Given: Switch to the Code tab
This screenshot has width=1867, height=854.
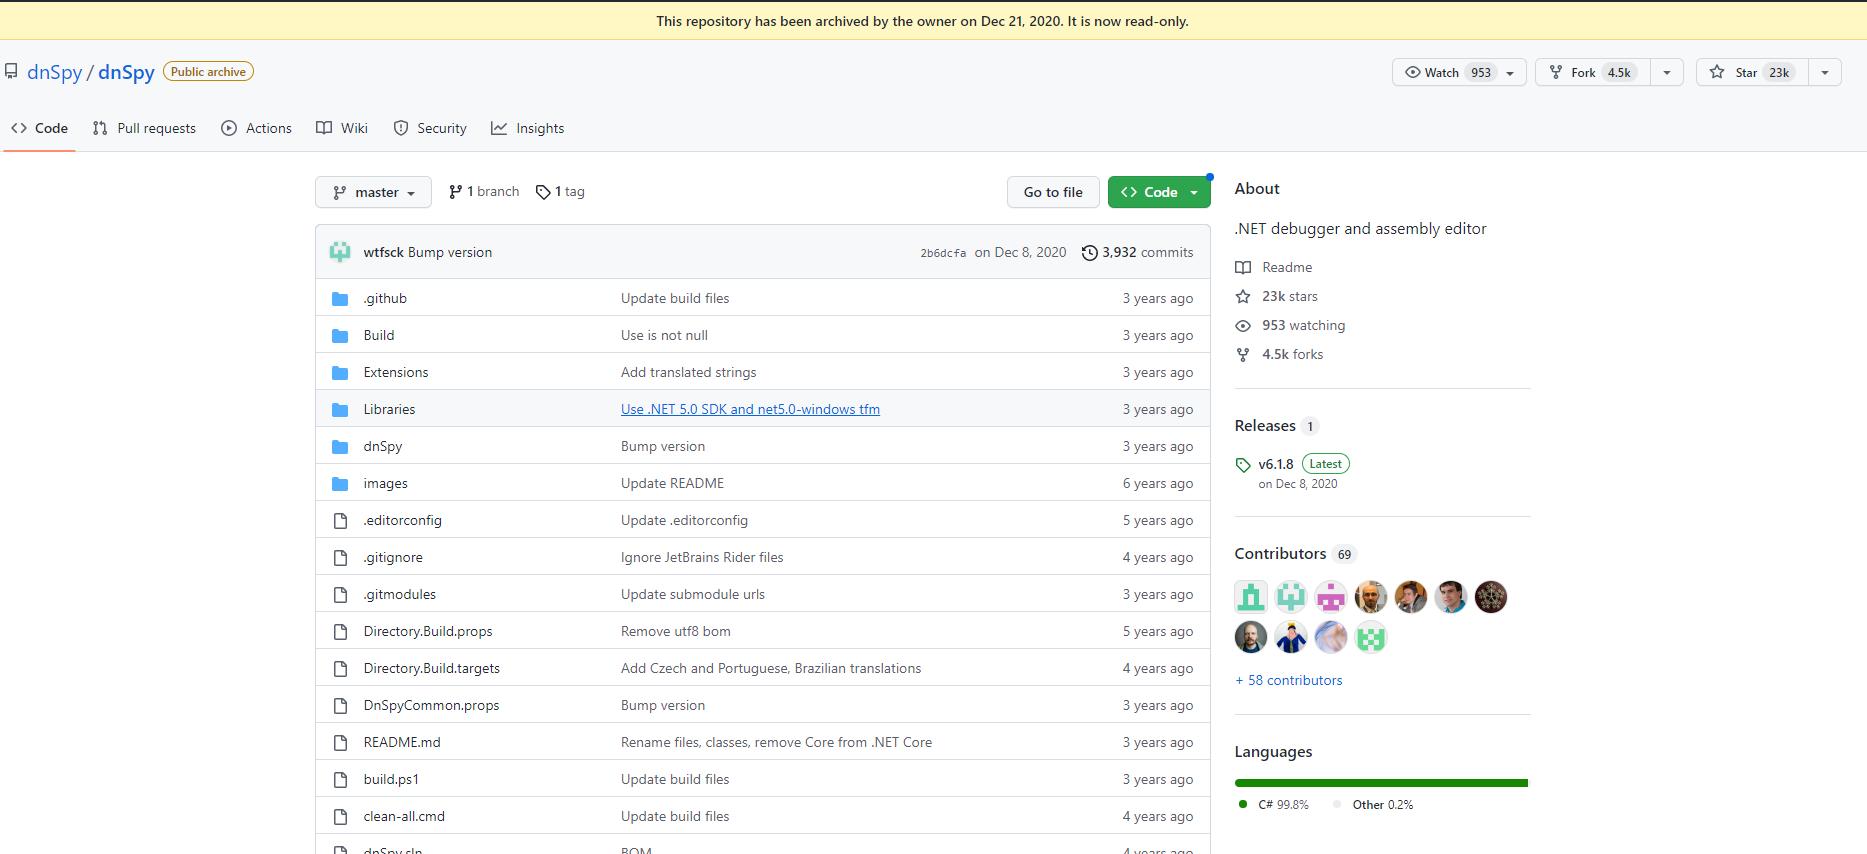Looking at the screenshot, I should point(40,128).
